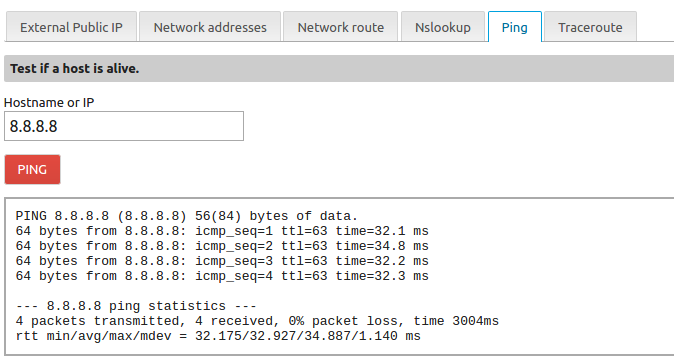Viewport: 674px width, 364px height.
Task: Select the Network route tab
Action: pos(340,27)
